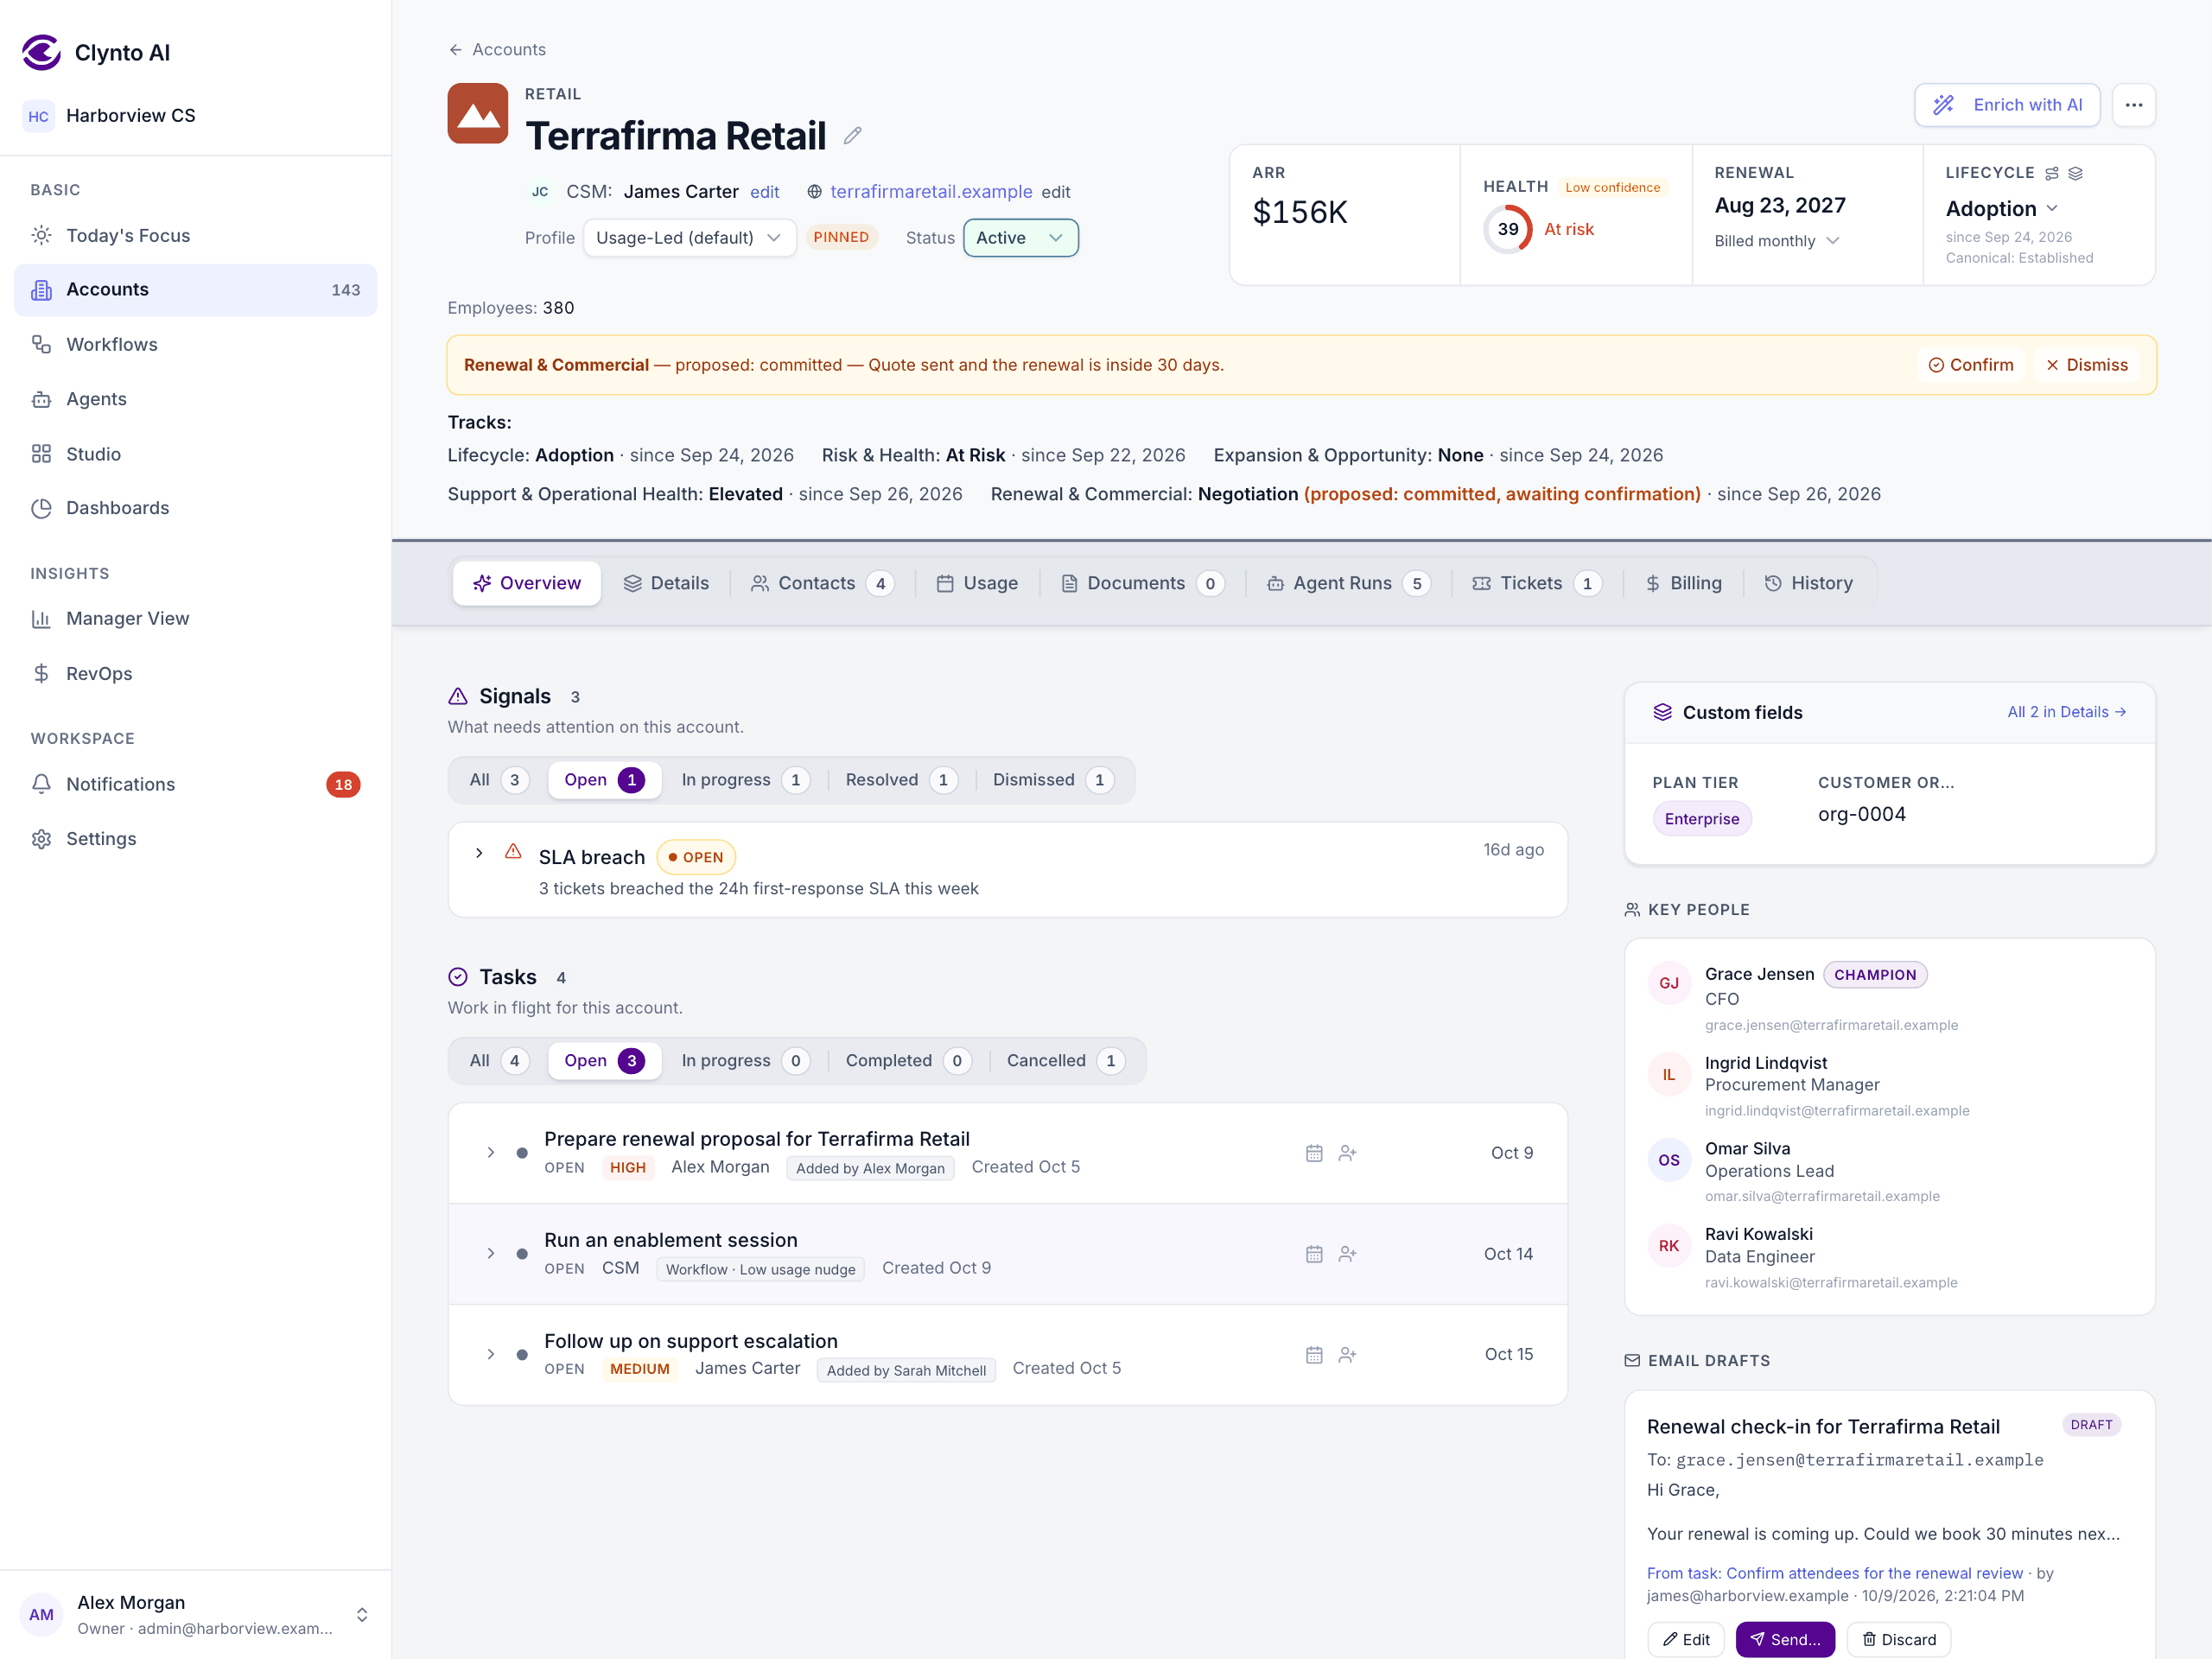The width and height of the screenshot is (2212, 1659).
Task: Click the Terrafirma Retail mountain logo
Action: coord(478,114)
